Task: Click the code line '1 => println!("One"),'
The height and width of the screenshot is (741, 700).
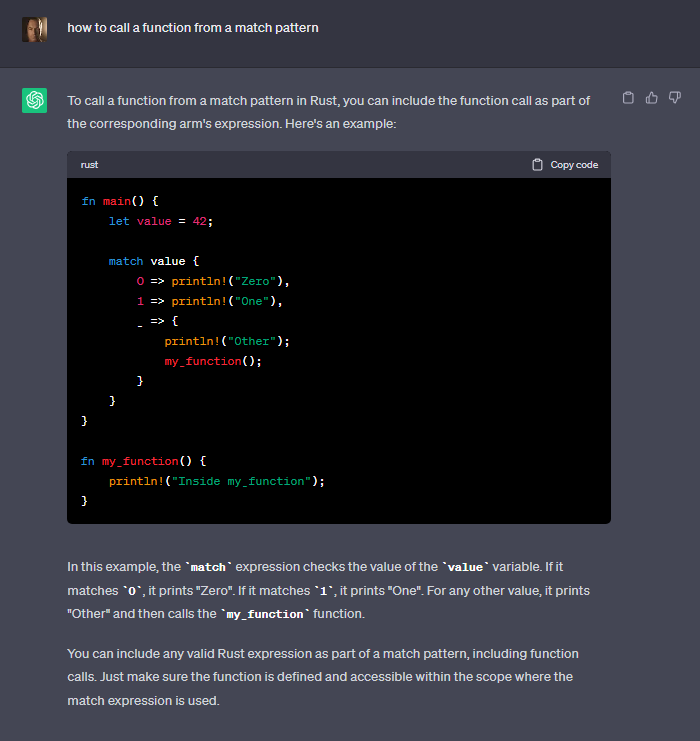Action: (x=209, y=301)
